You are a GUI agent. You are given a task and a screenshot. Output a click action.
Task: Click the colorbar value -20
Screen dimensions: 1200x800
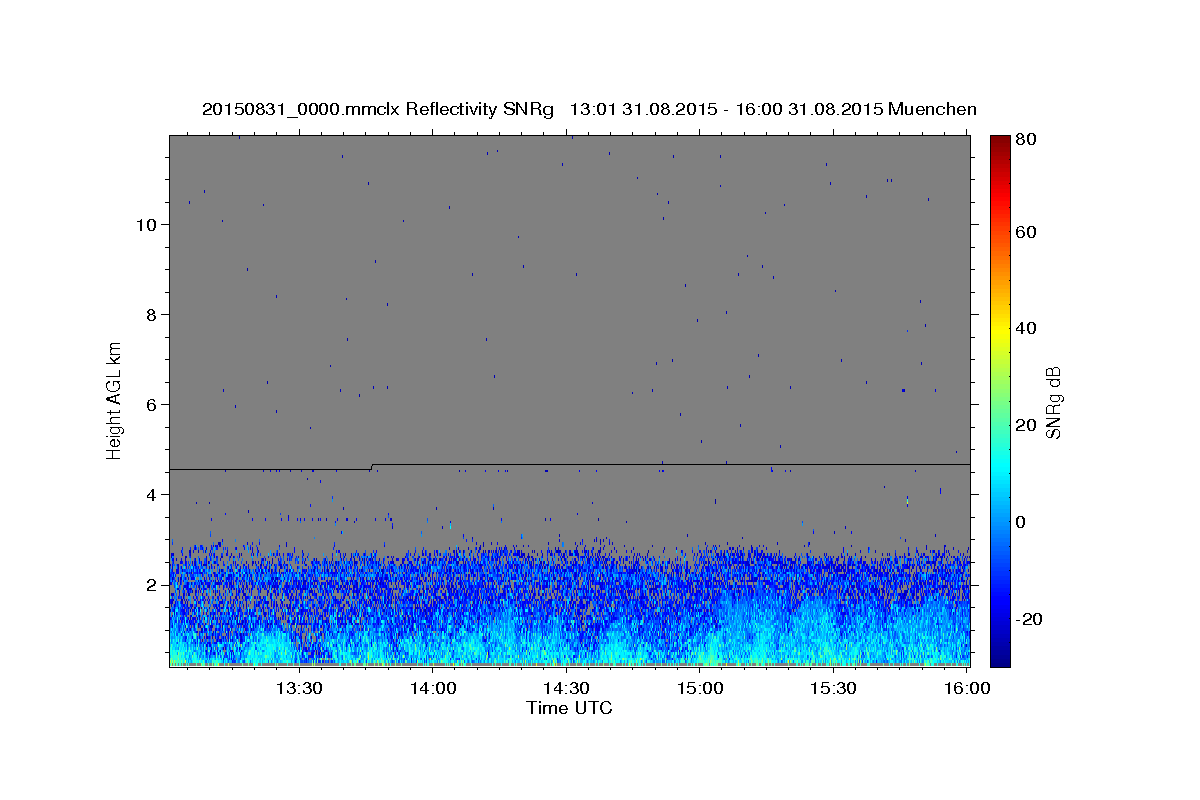pos(1029,619)
